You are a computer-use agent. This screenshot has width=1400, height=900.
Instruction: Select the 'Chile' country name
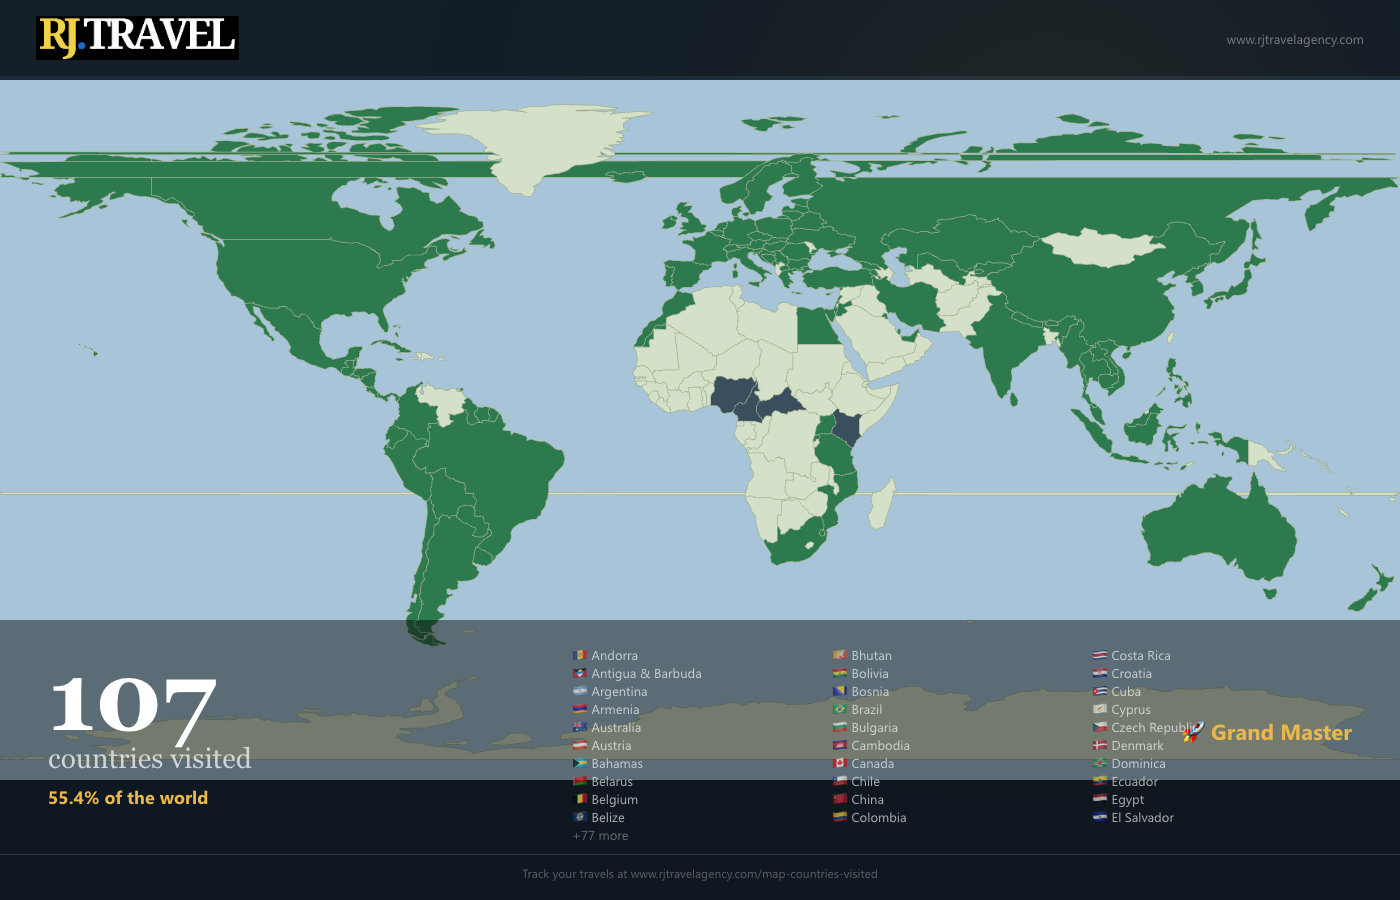pyautogui.click(x=866, y=782)
